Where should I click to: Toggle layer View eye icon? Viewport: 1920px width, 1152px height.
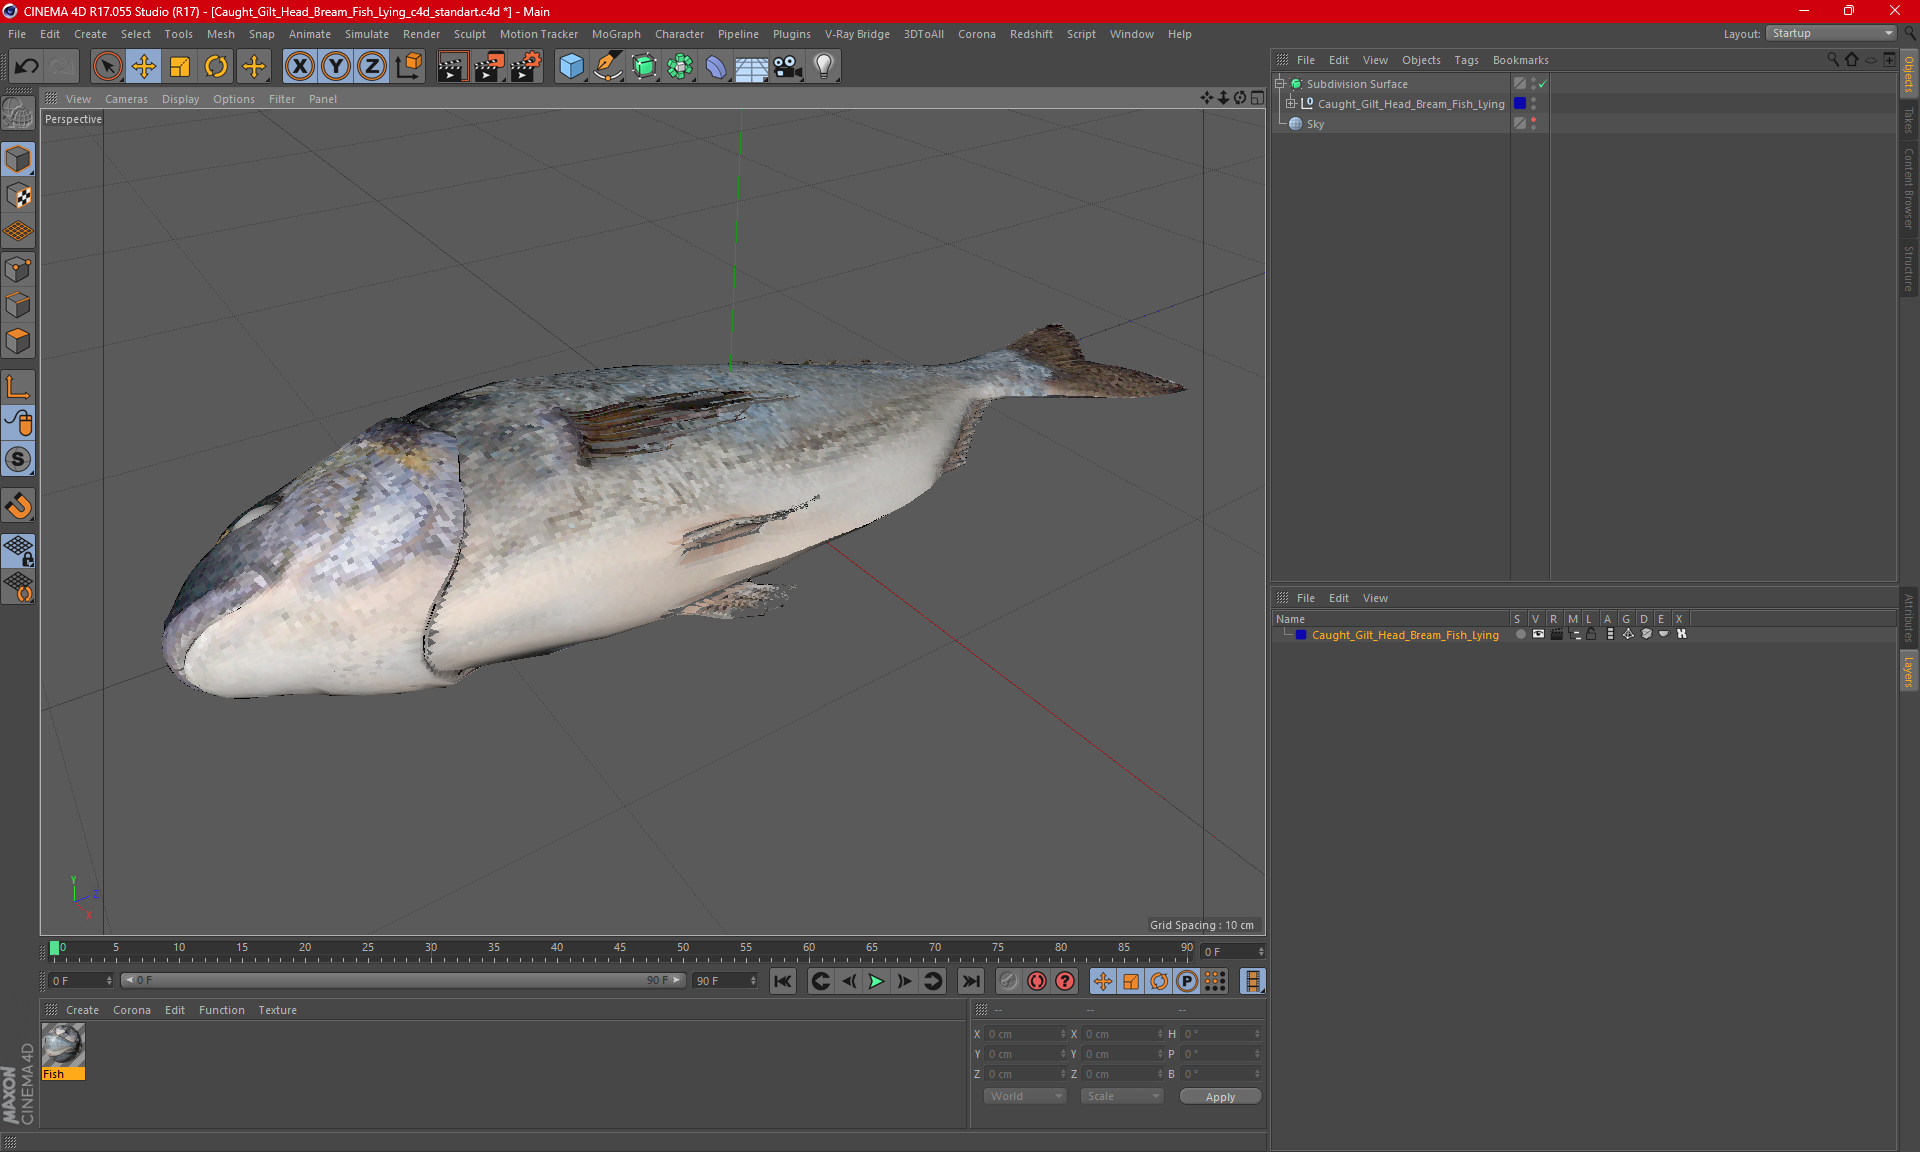point(1538,635)
